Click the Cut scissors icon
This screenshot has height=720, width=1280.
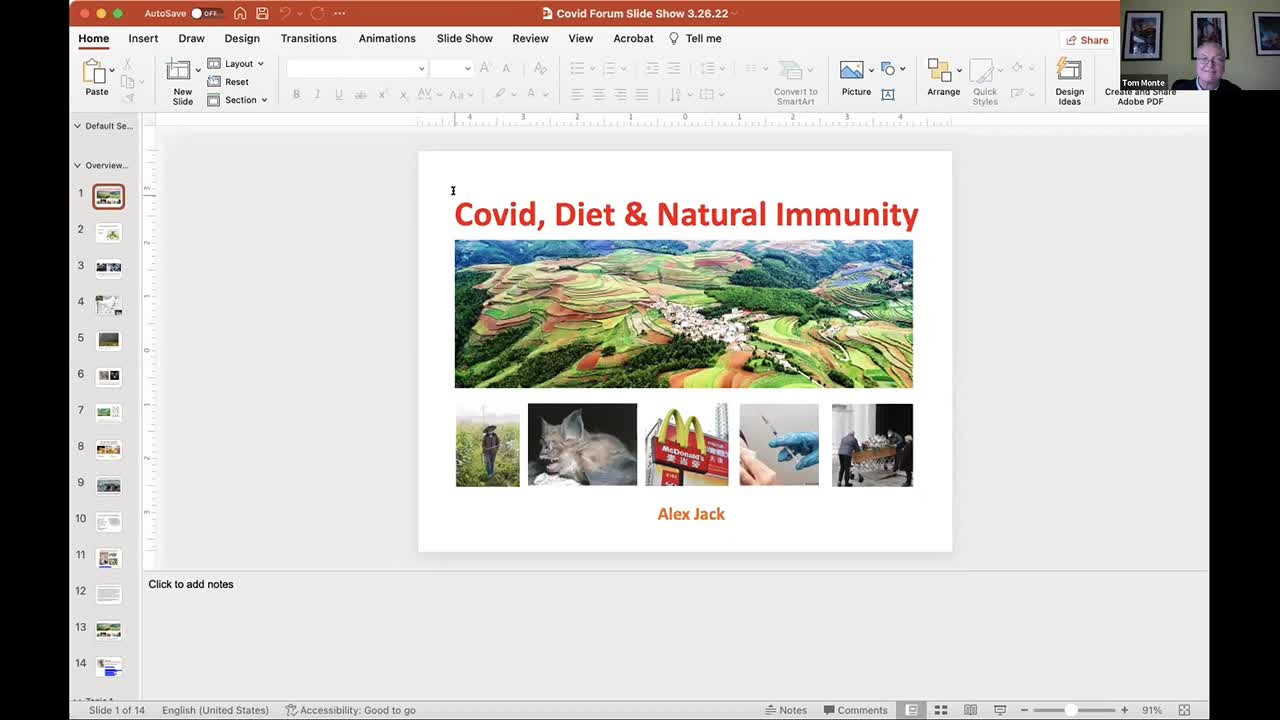coord(127,64)
